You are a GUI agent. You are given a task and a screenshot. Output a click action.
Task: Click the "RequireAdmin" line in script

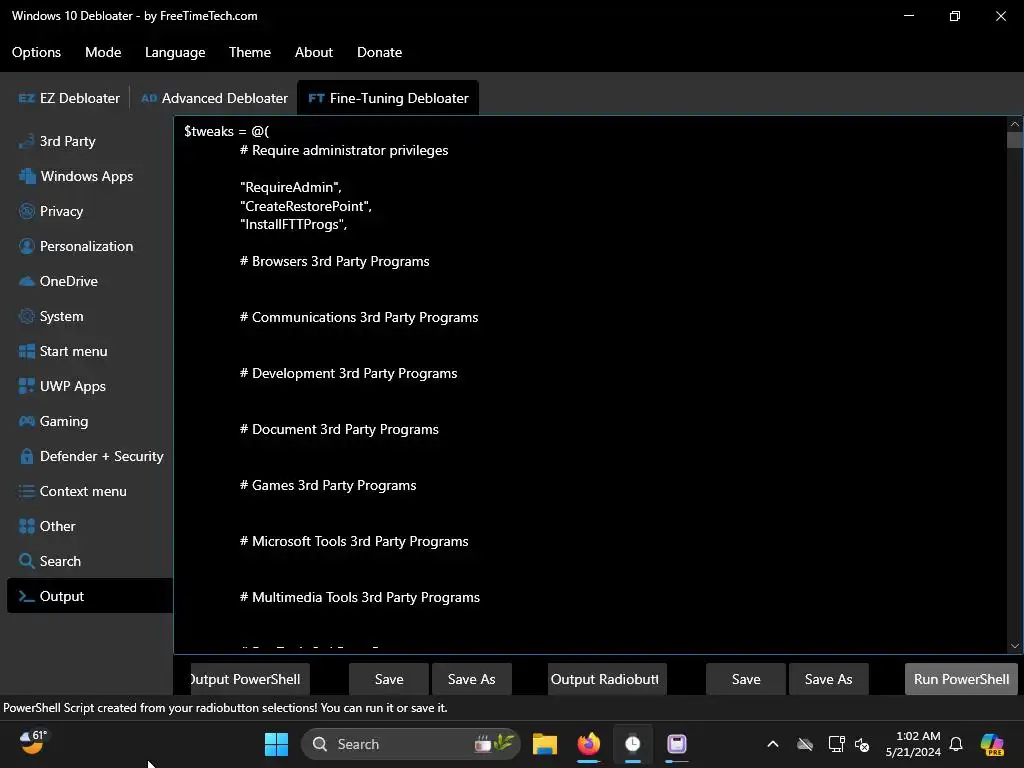291,187
